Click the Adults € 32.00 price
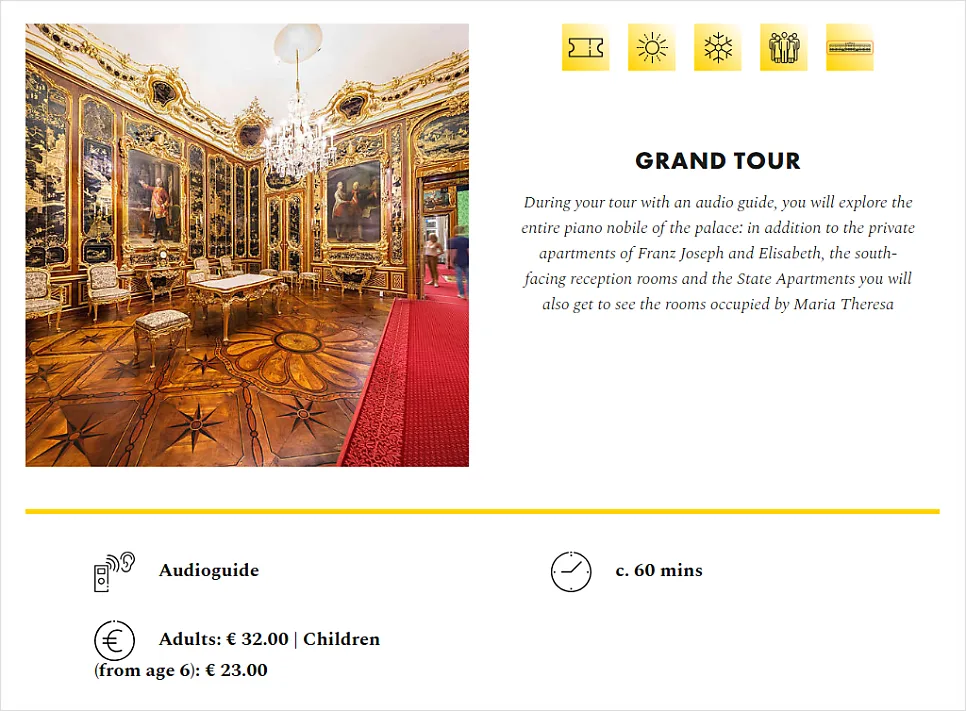 click(223, 640)
